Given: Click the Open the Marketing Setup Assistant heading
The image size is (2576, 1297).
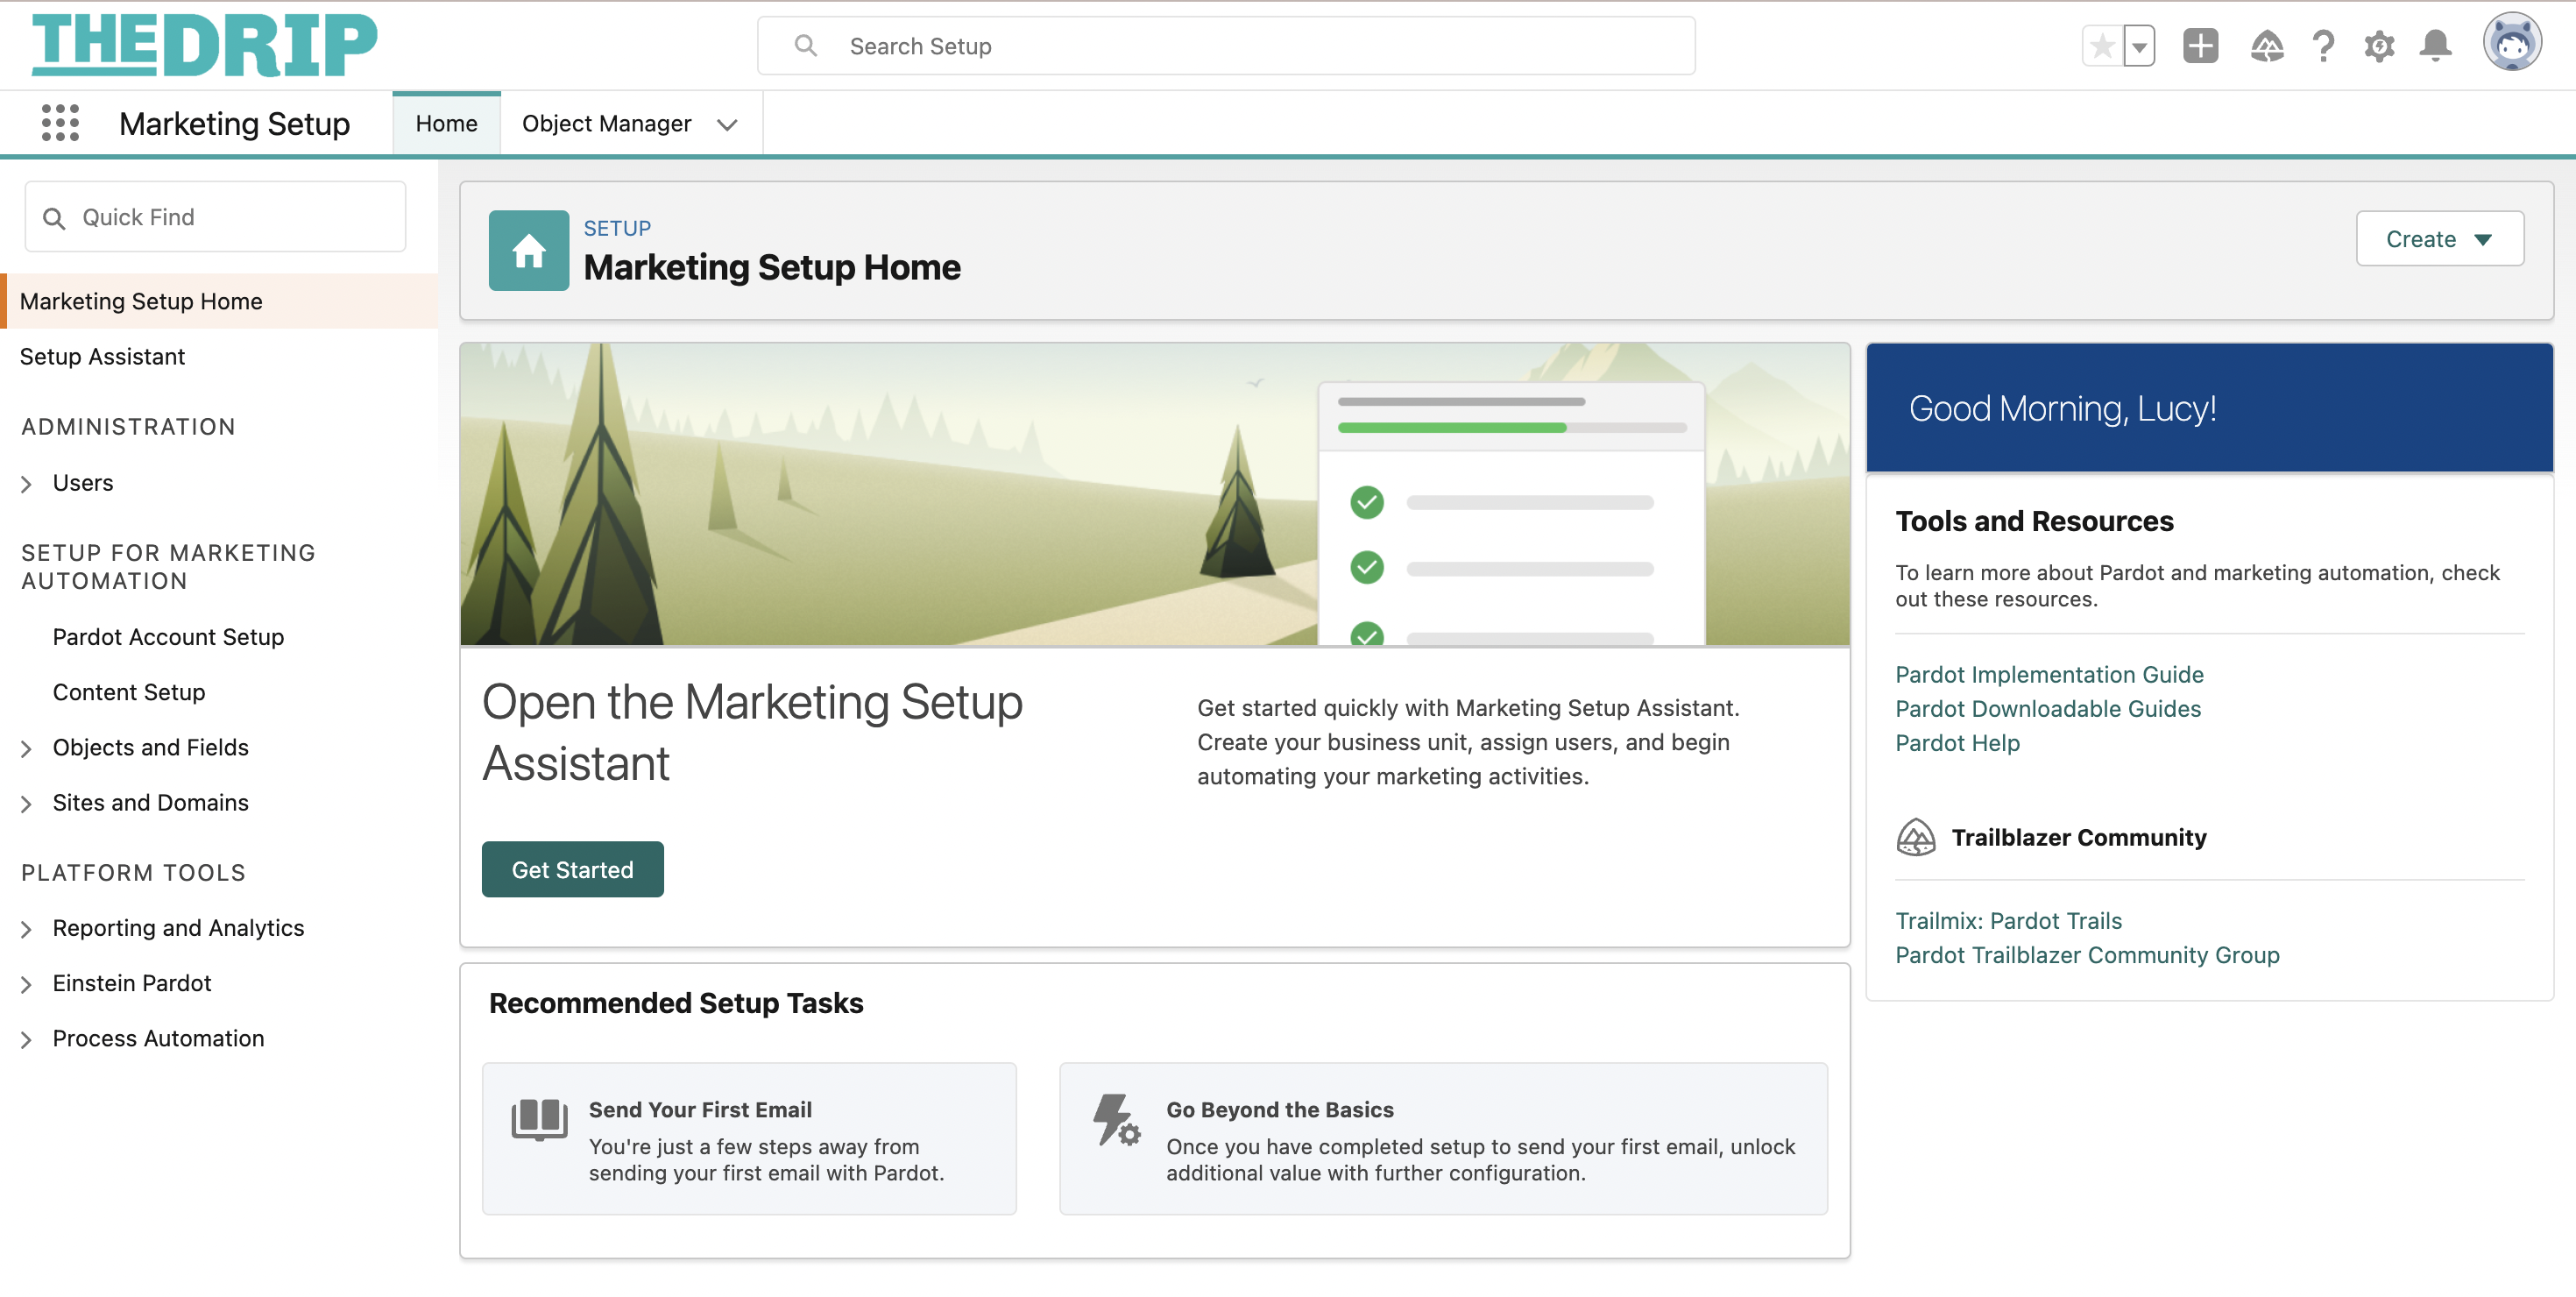Looking at the screenshot, I should (x=752, y=732).
